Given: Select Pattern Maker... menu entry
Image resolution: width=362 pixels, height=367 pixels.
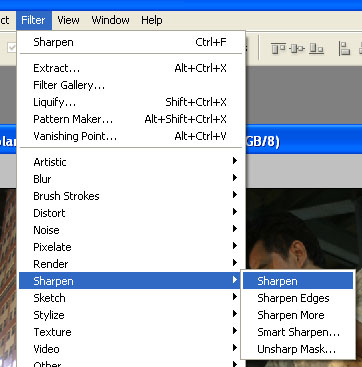Looking at the screenshot, I should (x=131, y=119).
